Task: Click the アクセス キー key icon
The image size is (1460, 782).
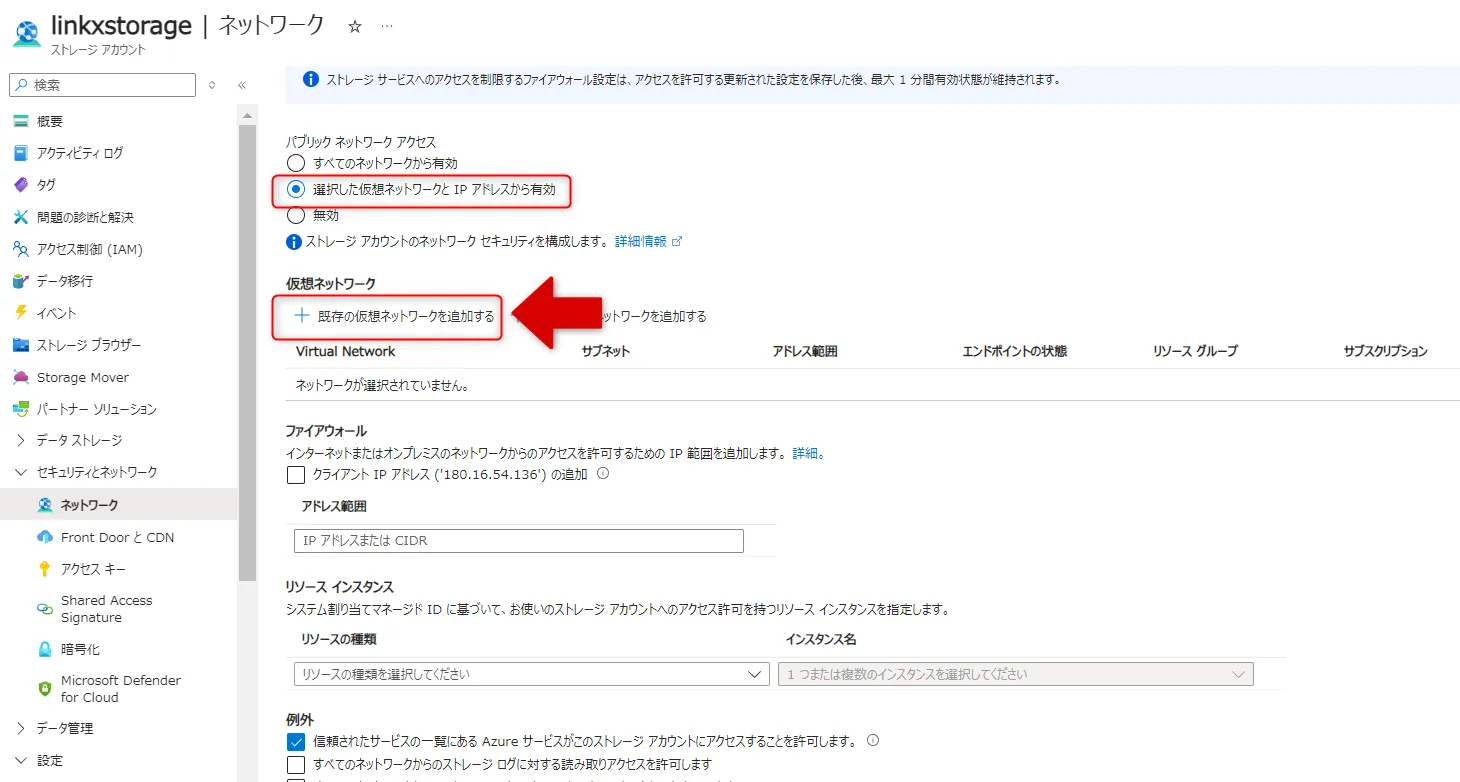Action: pos(45,569)
